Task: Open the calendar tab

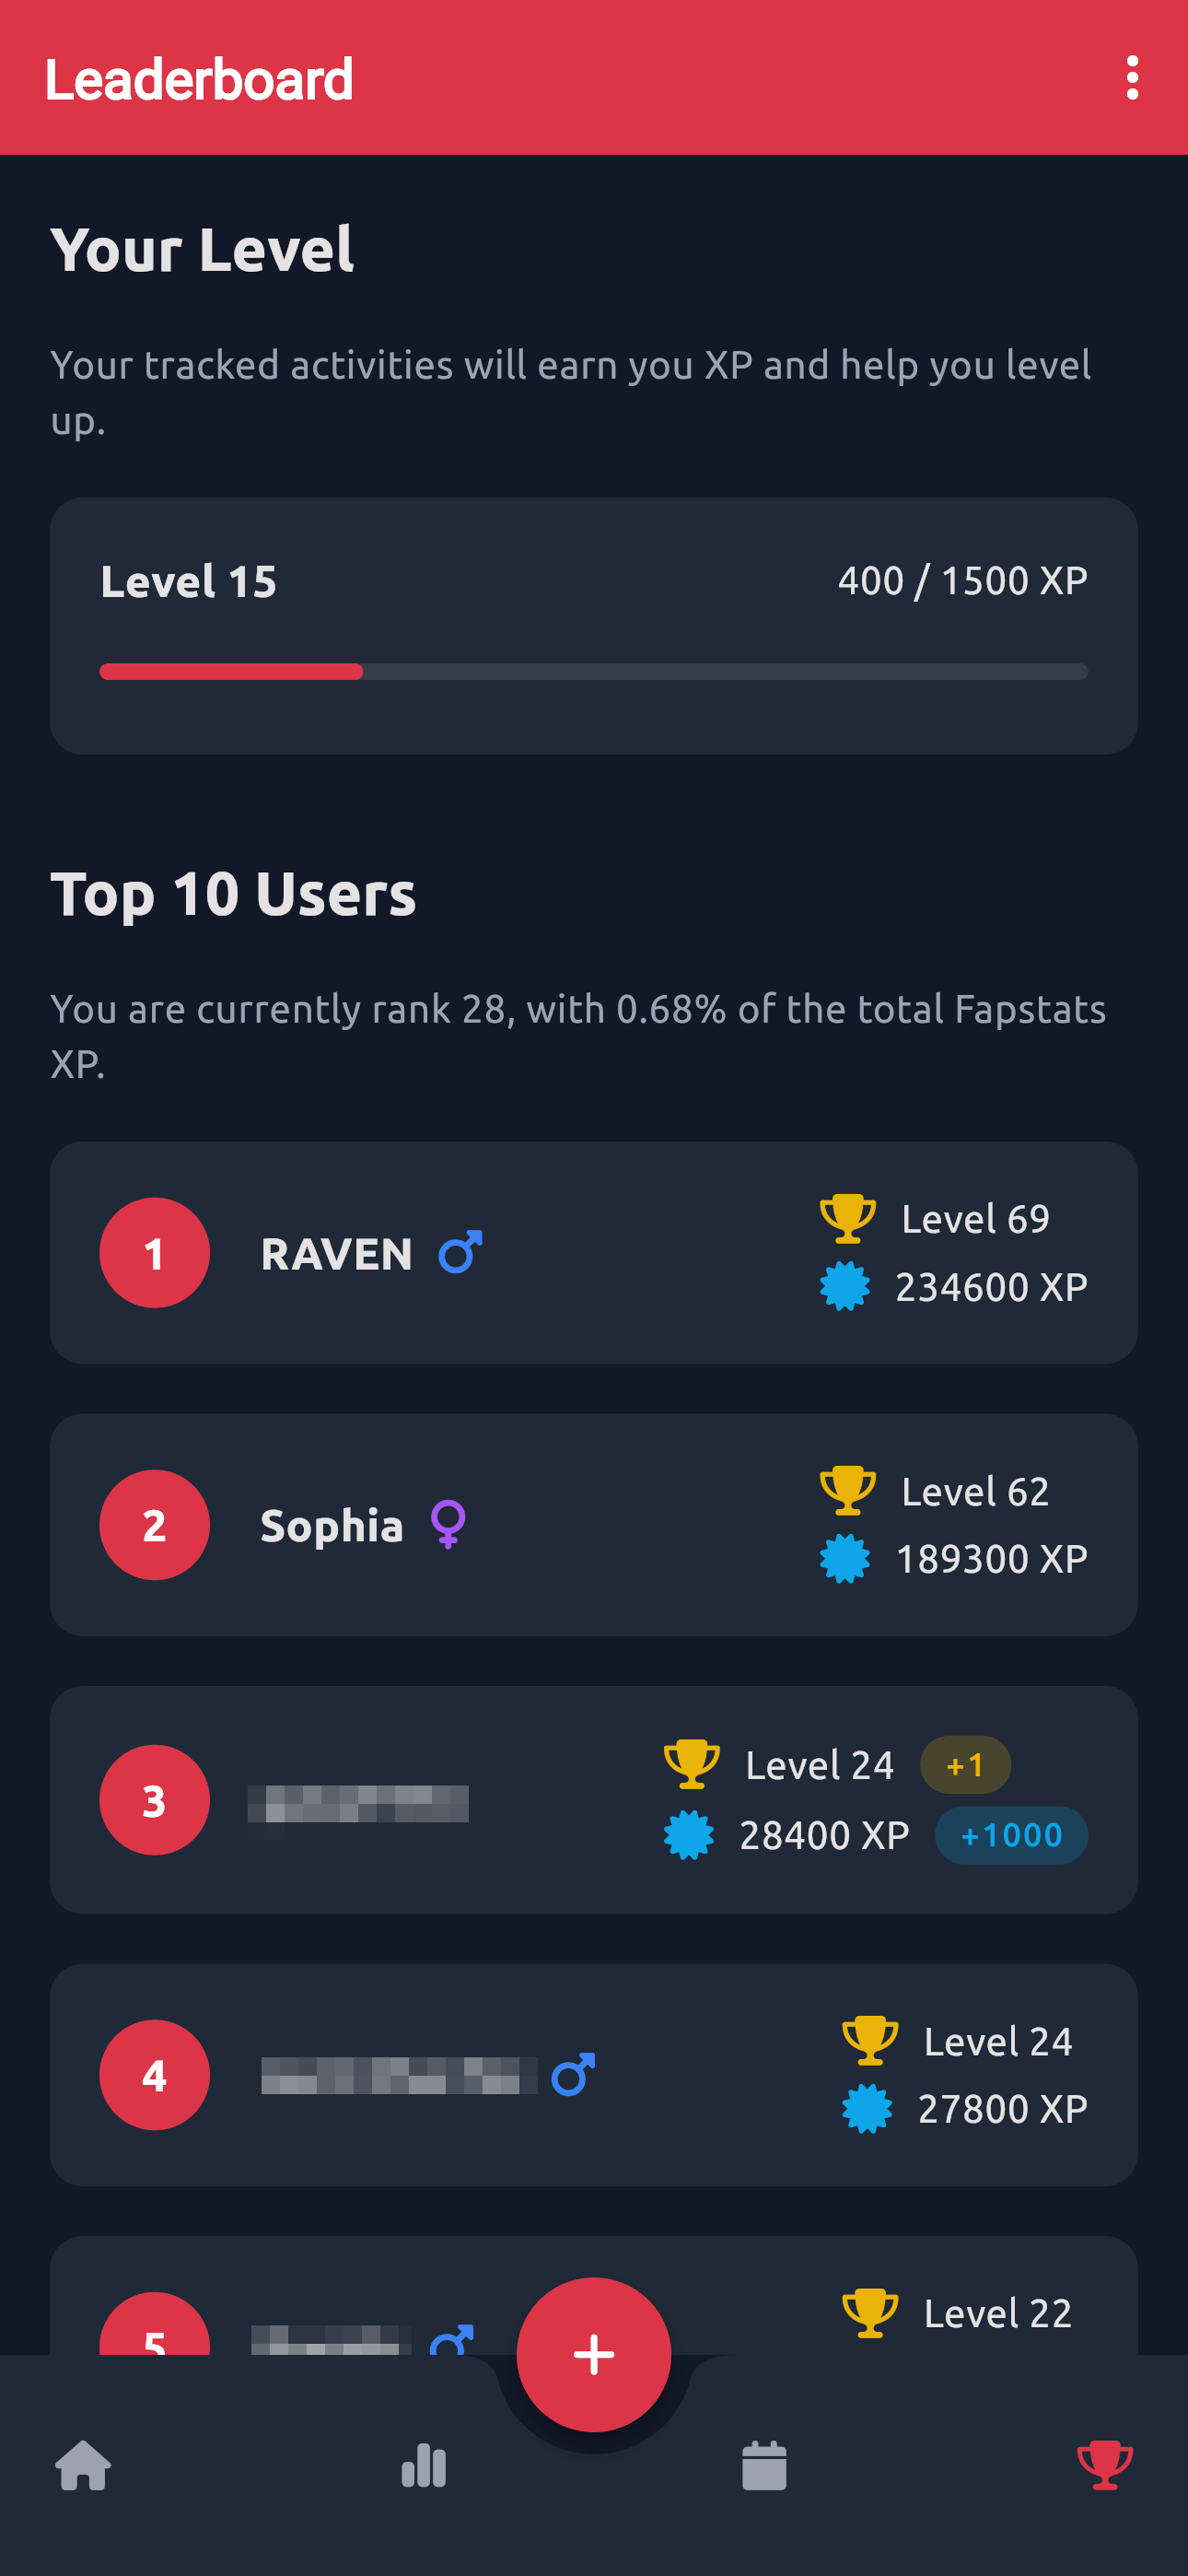Action: click(764, 2465)
